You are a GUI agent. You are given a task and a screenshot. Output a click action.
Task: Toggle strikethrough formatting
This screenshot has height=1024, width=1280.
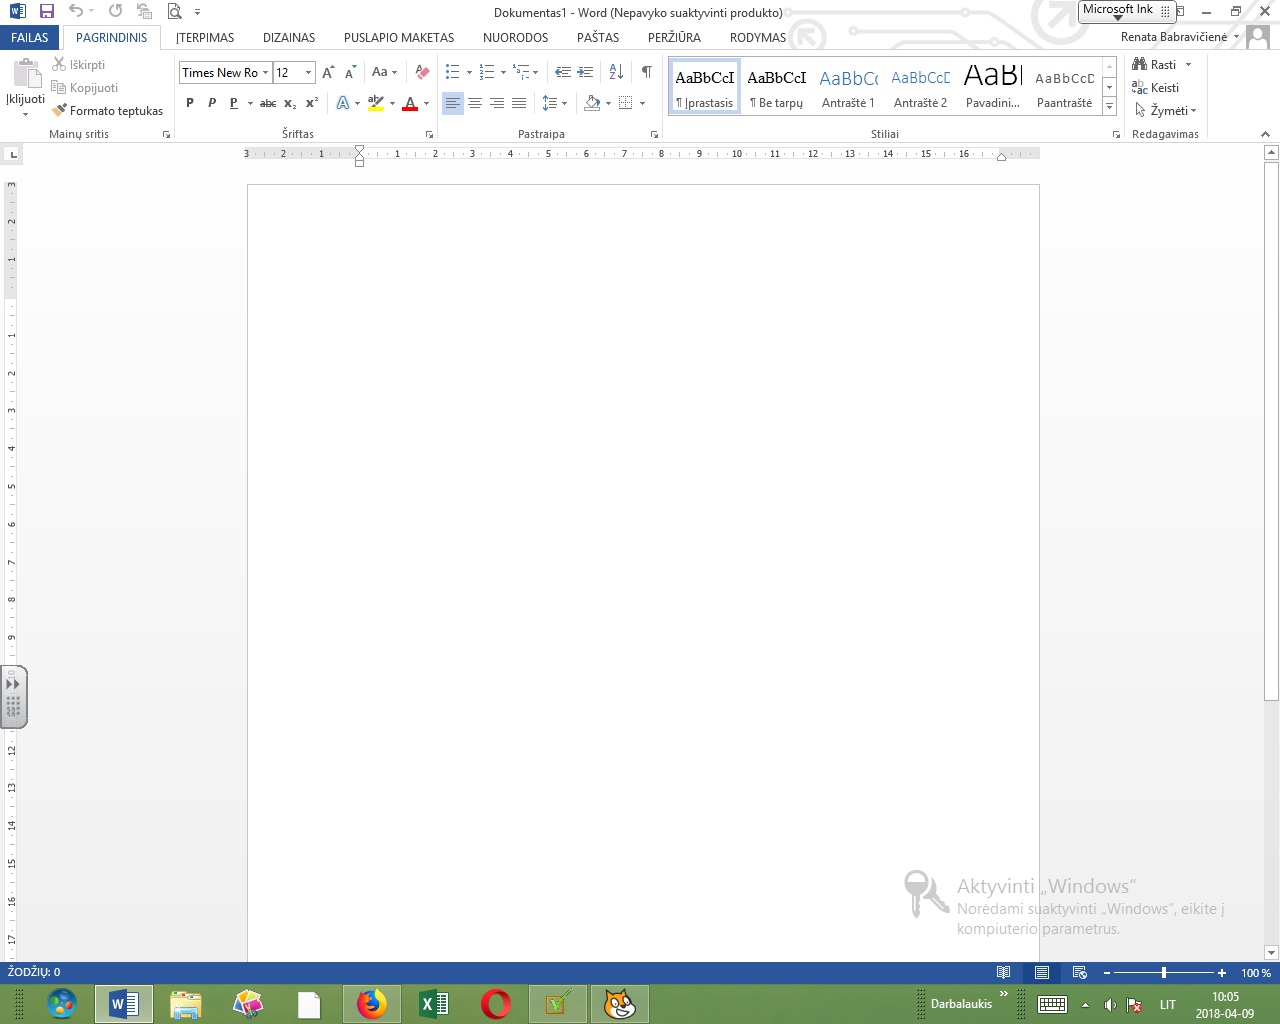(268, 103)
